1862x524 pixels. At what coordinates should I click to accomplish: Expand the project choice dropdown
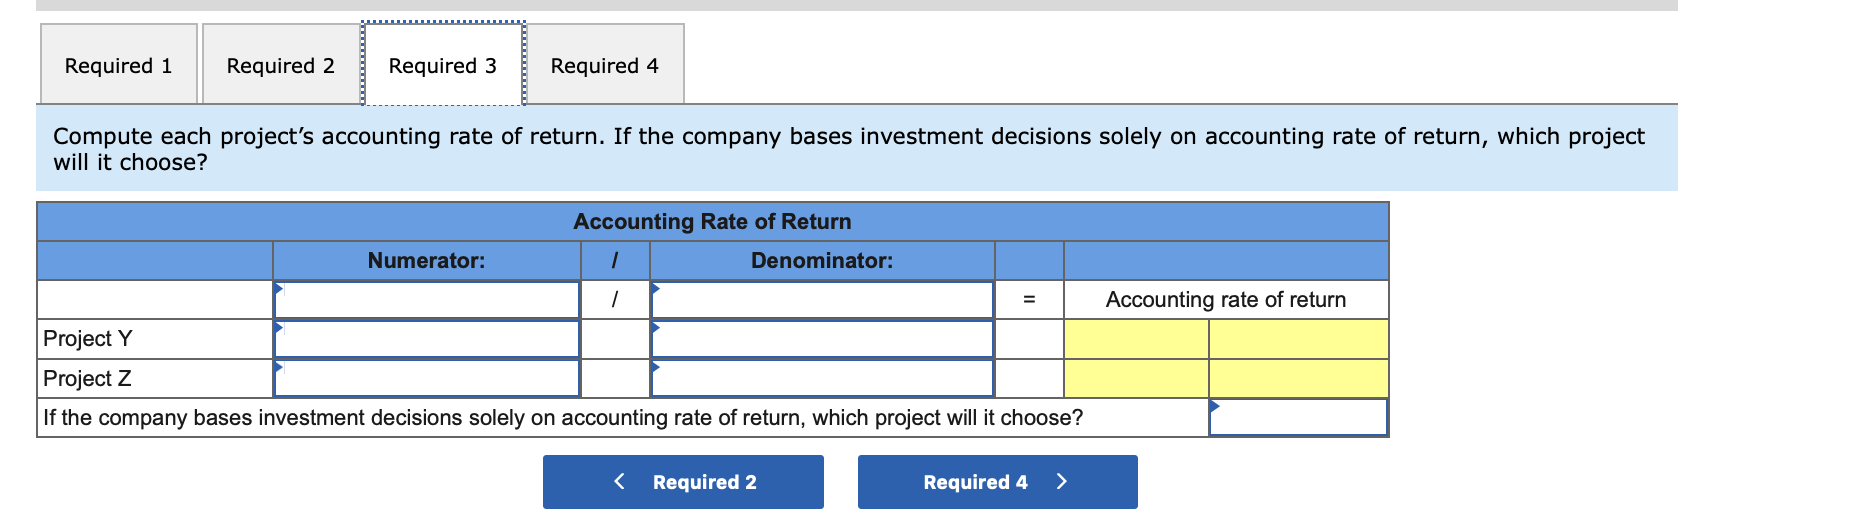[x=1298, y=418]
